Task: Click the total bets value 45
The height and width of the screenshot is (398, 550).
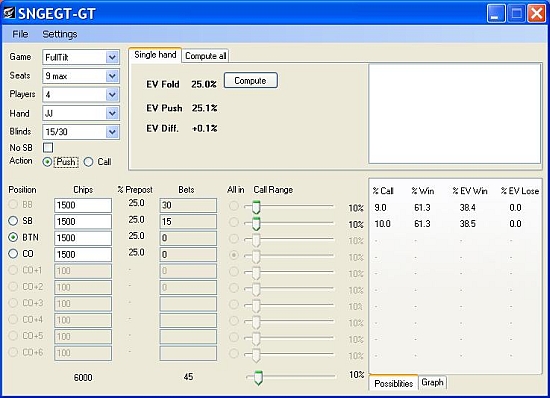Action: pos(188,377)
